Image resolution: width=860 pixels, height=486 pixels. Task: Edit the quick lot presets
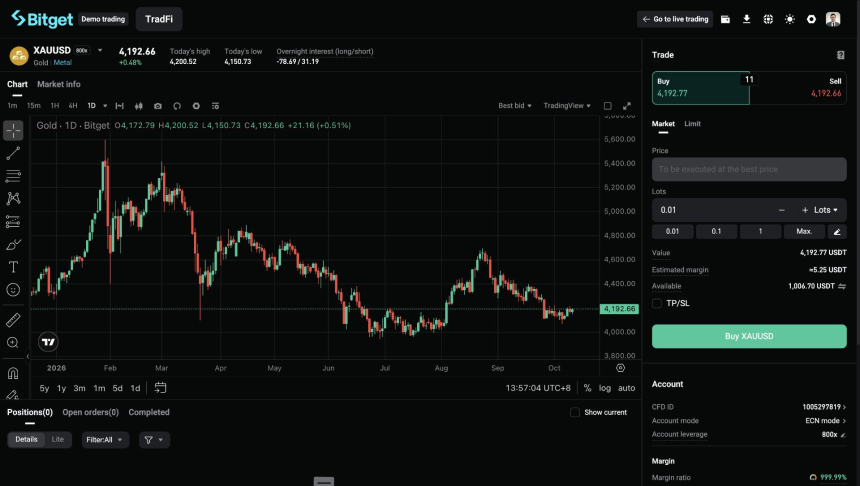[837, 231]
